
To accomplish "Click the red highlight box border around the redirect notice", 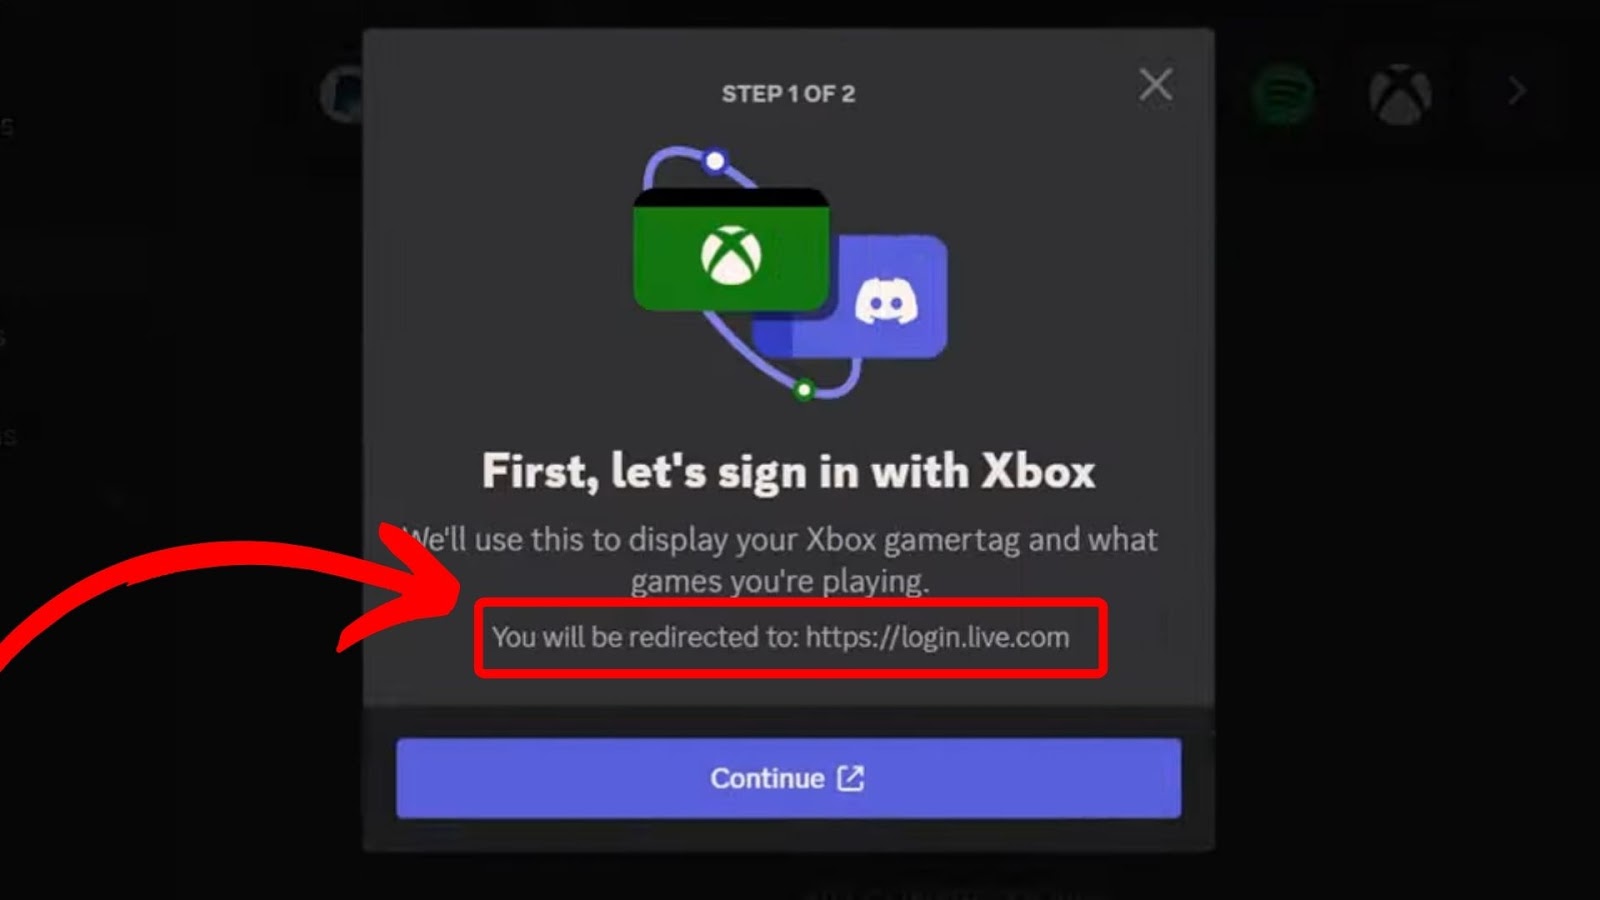I will (x=790, y=602).
